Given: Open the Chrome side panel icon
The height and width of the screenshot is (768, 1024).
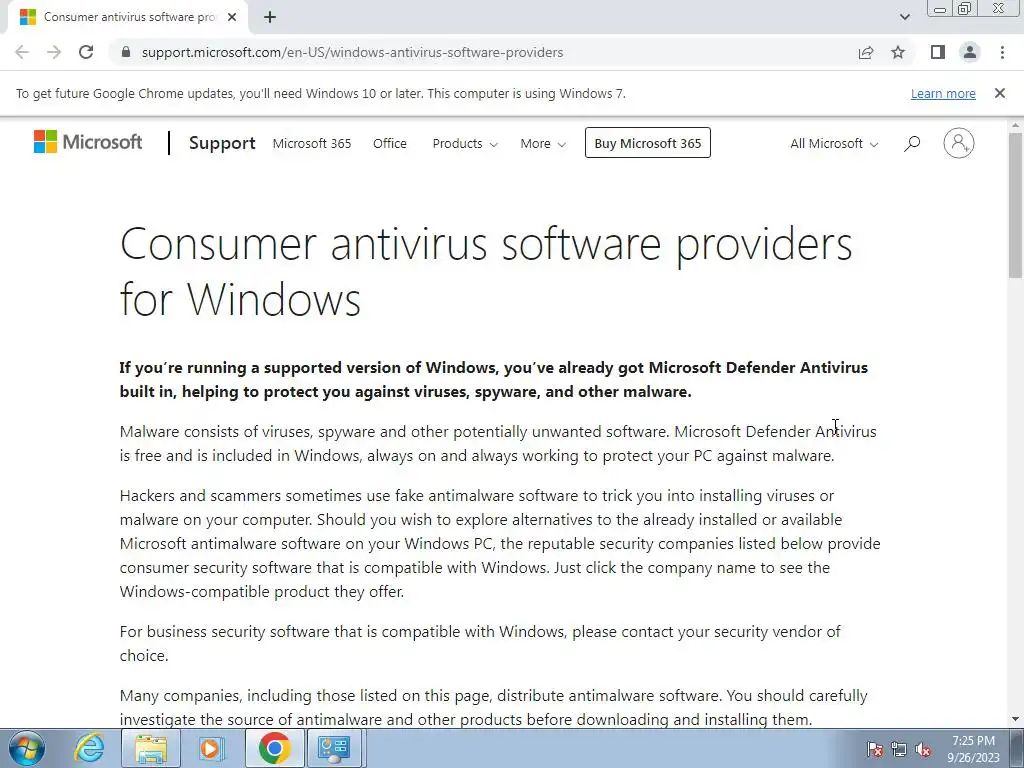Looking at the screenshot, I should click(938, 52).
